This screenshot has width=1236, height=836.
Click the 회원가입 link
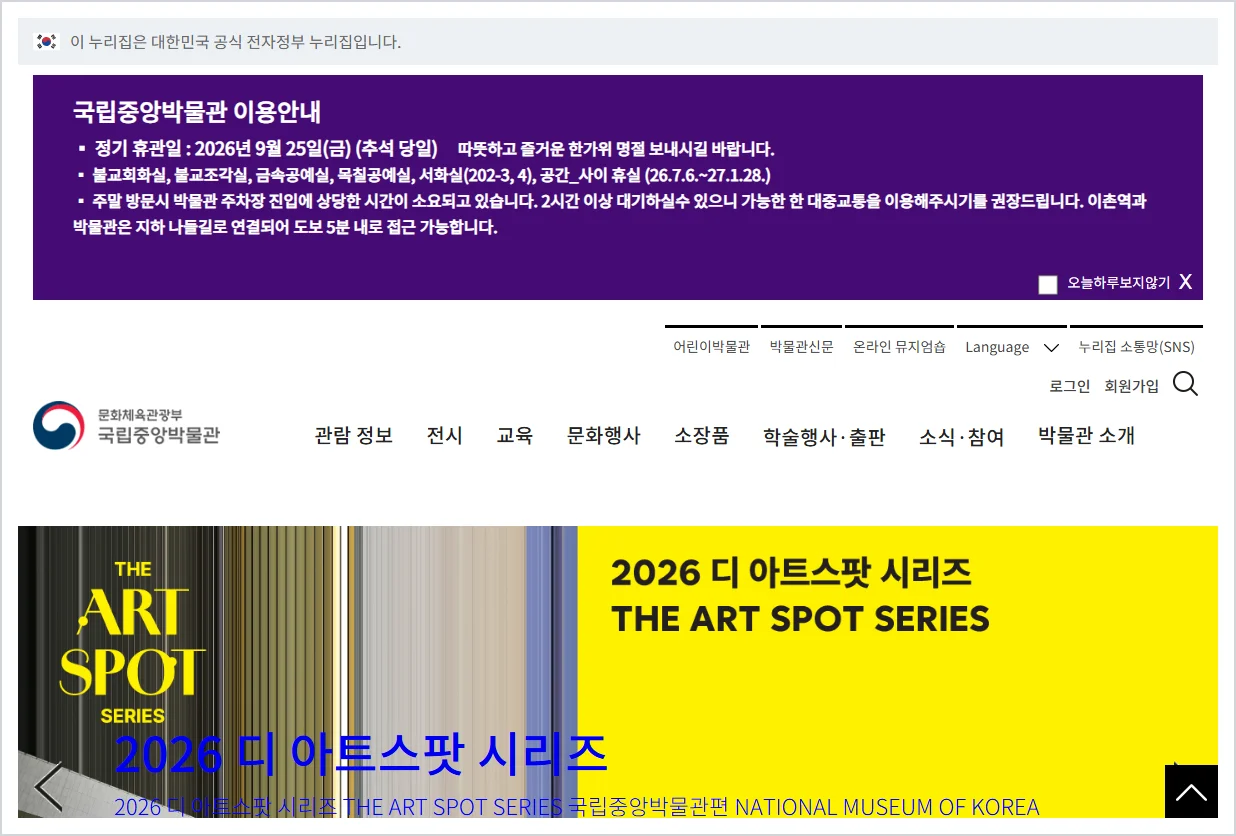[x=1131, y=386]
